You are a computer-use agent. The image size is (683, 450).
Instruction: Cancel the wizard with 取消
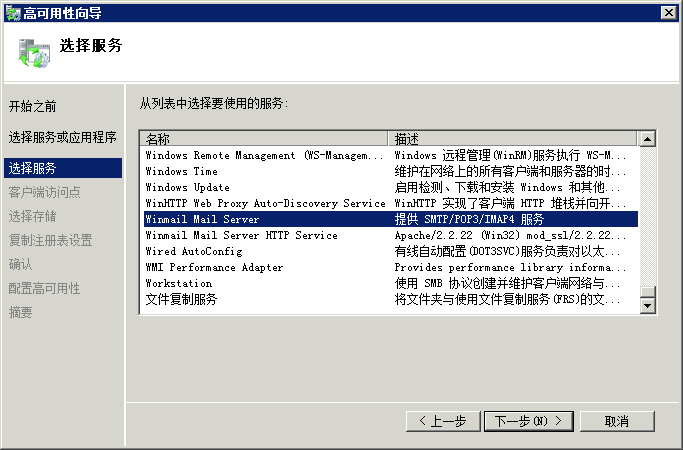pyautogui.click(x=617, y=421)
